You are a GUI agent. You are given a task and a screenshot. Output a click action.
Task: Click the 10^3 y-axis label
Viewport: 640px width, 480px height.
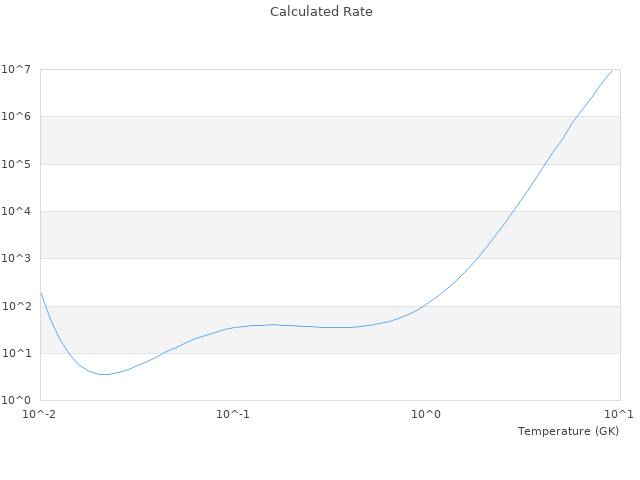(x=19, y=259)
